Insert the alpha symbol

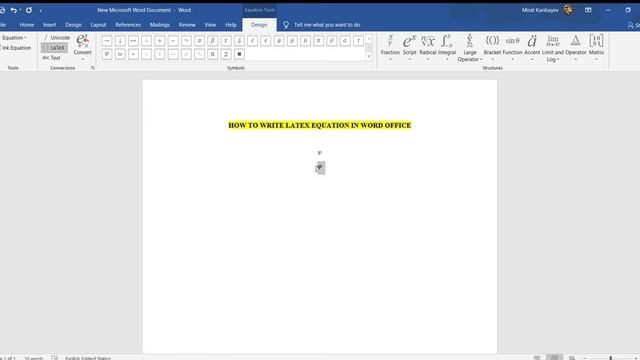tap(199, 41)
